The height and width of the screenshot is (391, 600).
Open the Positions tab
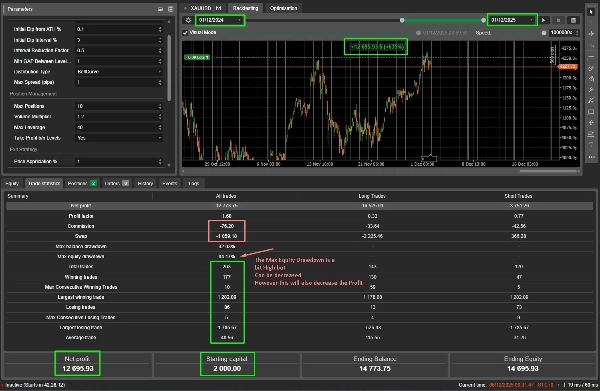tap(82, 183)
